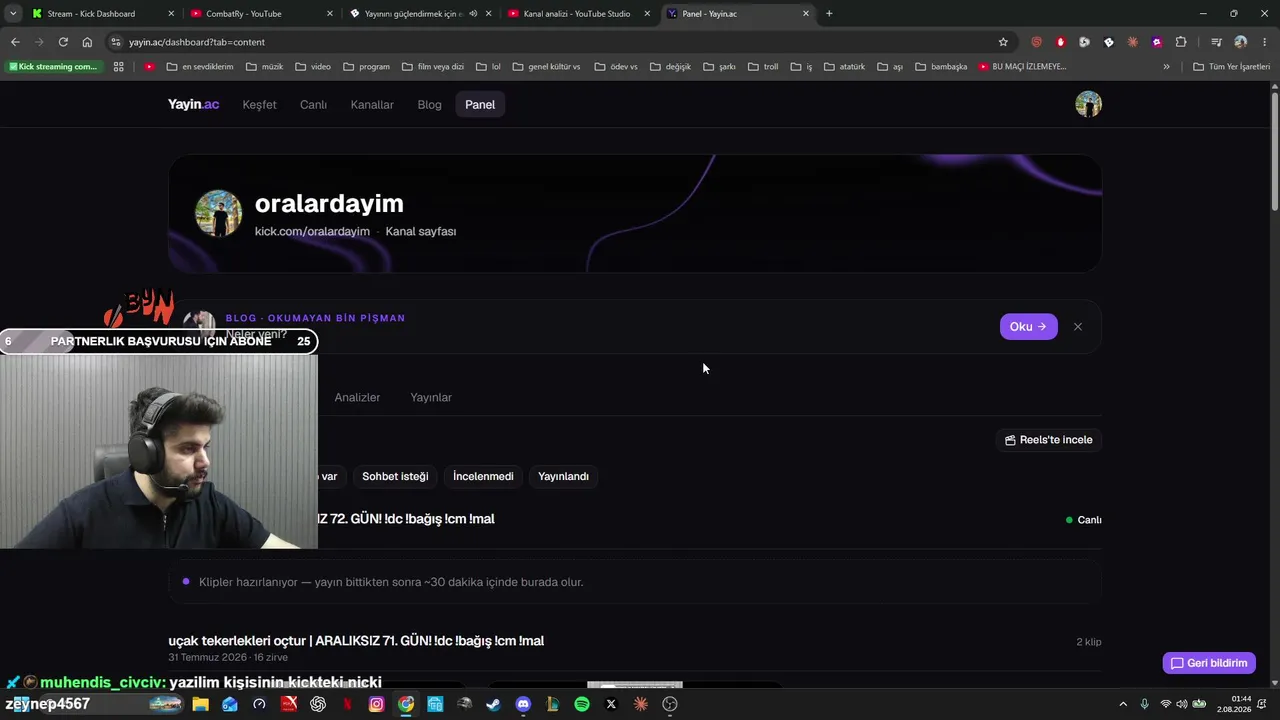Open the müzik bookmark folder
This screenshot has width=1280, height=720.
265,67
